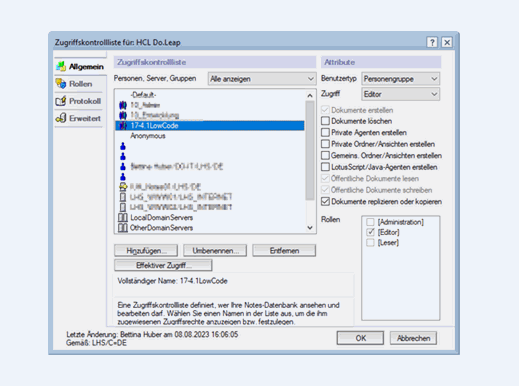Open the Protokoll tab
Image resolution: width=519 pixels, height=386 pixels.
point(79,101)
